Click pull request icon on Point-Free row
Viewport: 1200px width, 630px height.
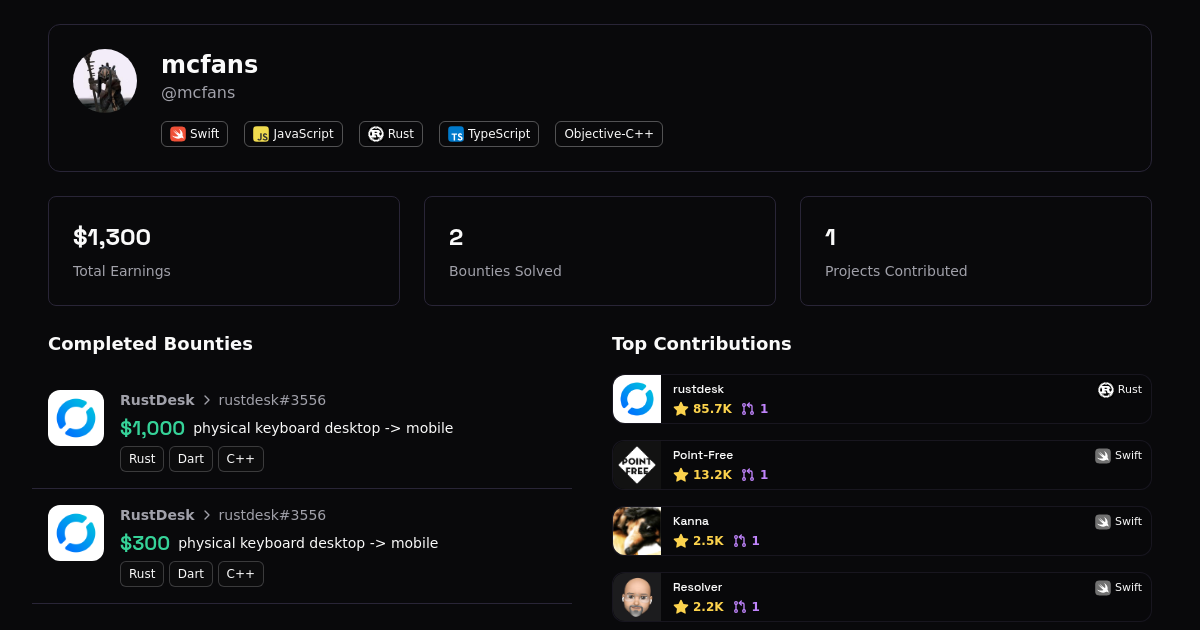pyautogui.click(x=748, y=475)
